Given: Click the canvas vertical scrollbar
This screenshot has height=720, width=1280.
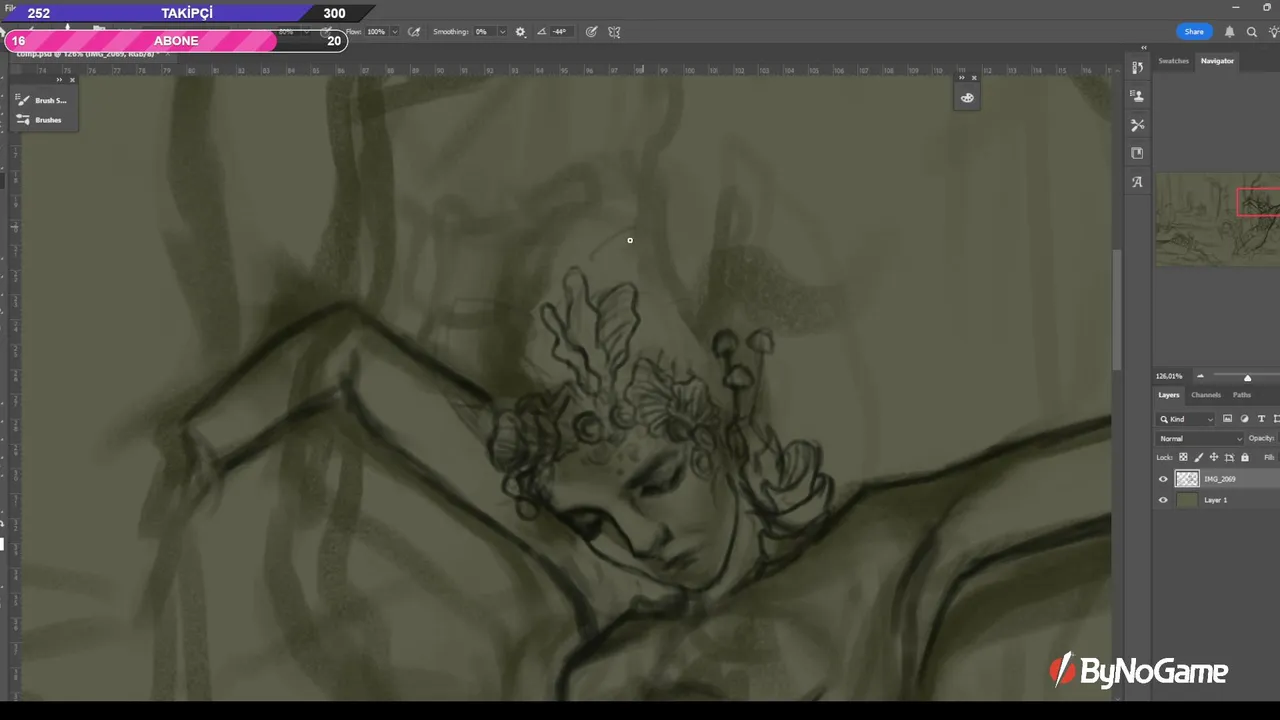Looking at the screenshot, I should 1116,310.
